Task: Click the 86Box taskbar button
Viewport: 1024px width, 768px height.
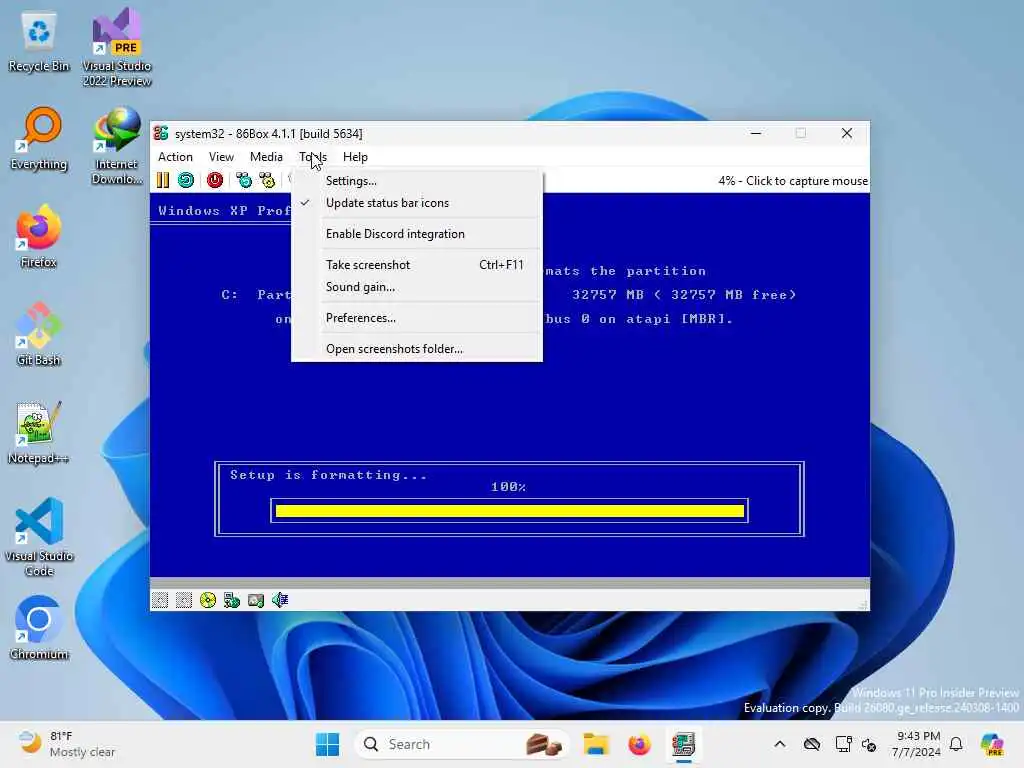Action: click(683, 744)
